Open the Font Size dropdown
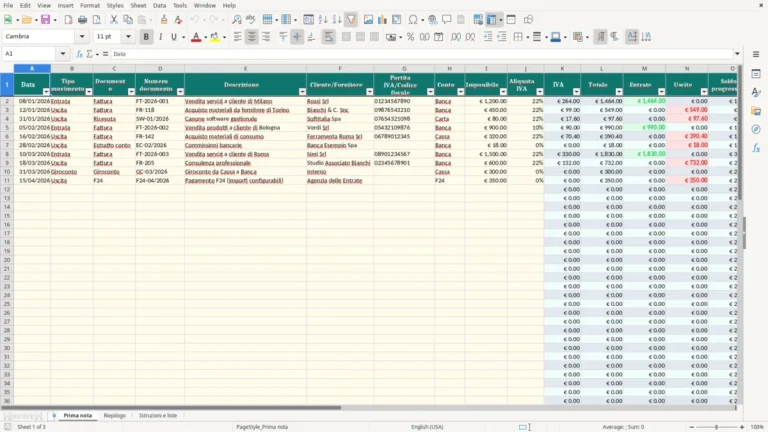768x432 pixels. click(128, 37)
